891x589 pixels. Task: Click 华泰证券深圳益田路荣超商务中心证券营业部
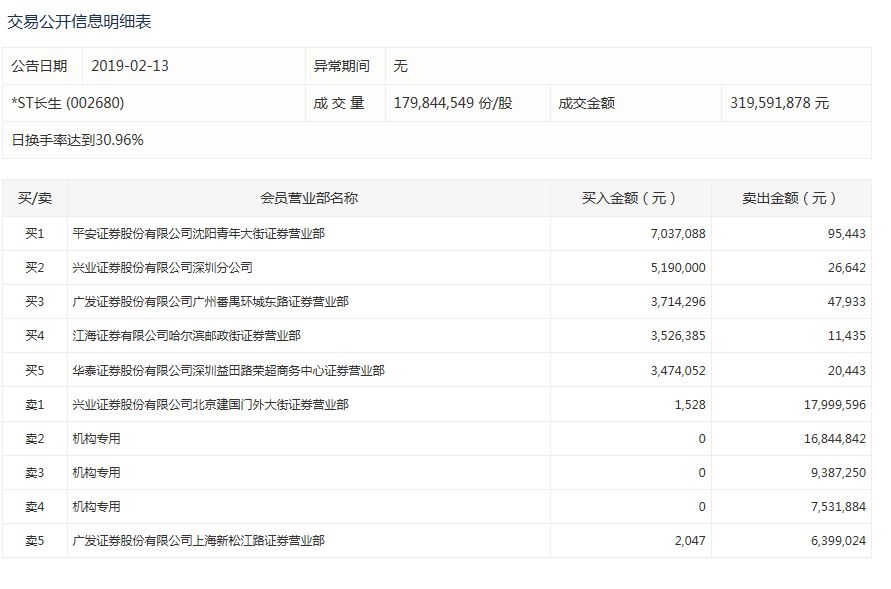[229, 370]
